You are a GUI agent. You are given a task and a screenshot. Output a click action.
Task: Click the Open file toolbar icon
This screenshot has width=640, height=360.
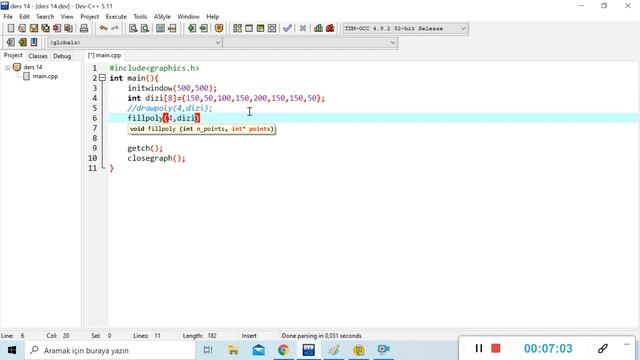(x=22, y=28)
